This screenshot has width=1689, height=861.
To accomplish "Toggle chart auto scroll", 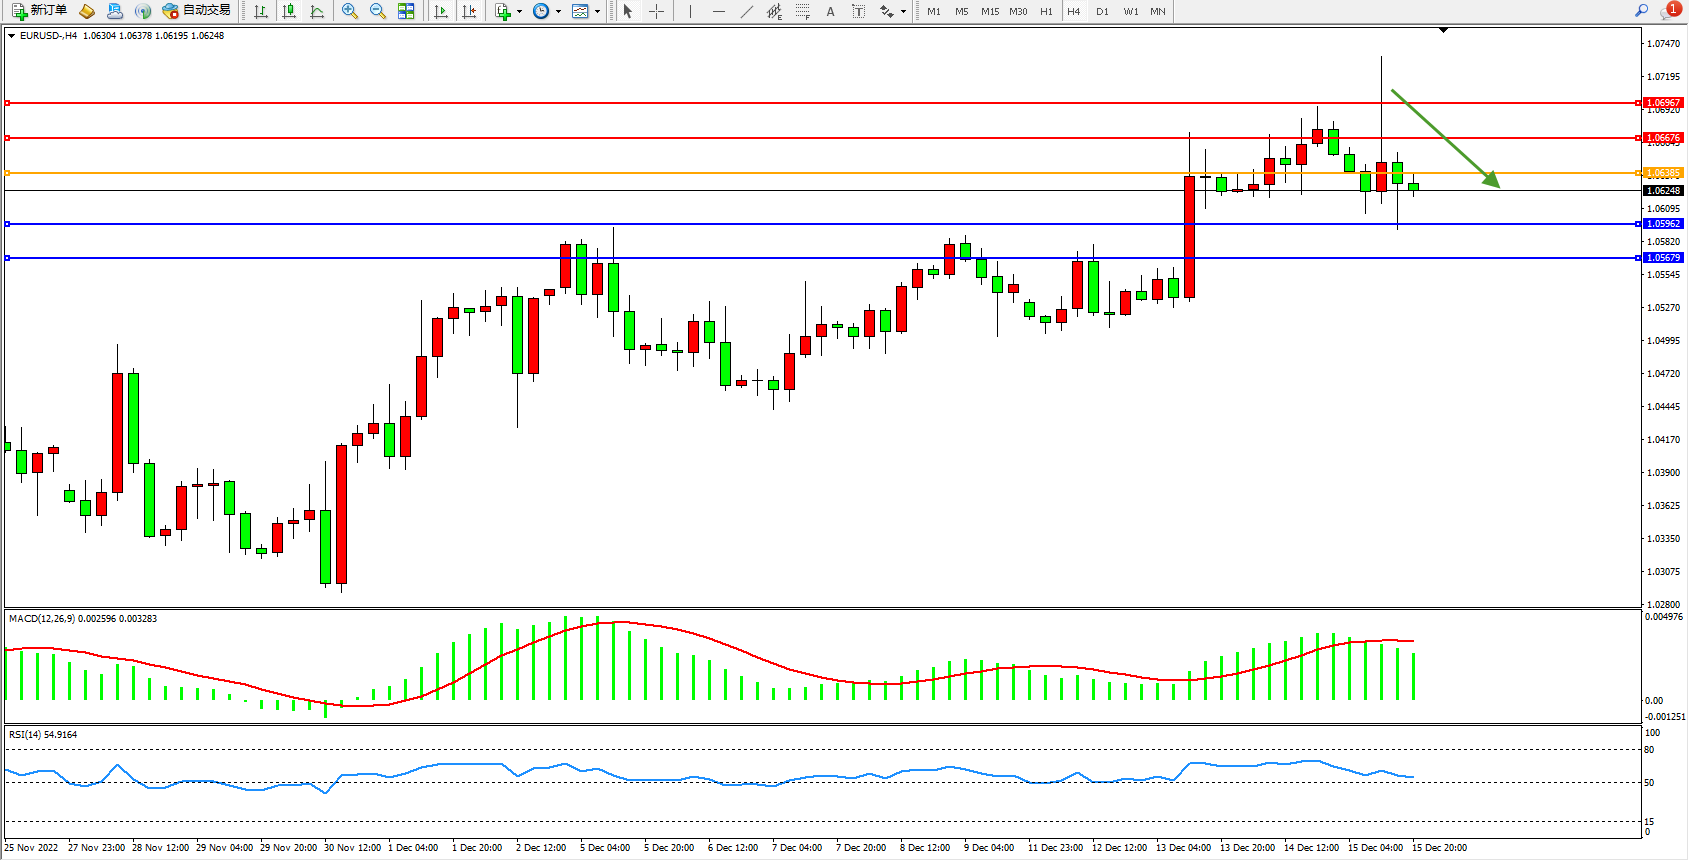I will click(x=440, y=11).
